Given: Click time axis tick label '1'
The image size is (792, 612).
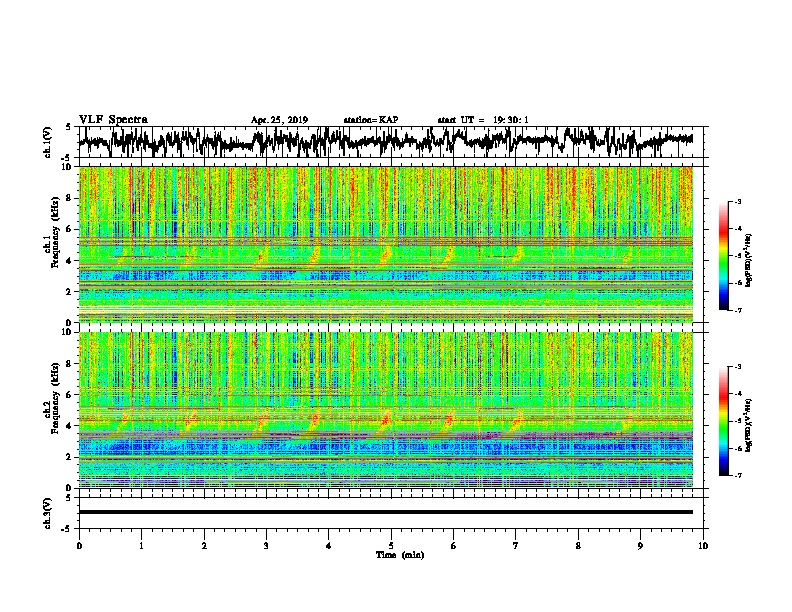Looking at the screenshot, I should 141,546.
